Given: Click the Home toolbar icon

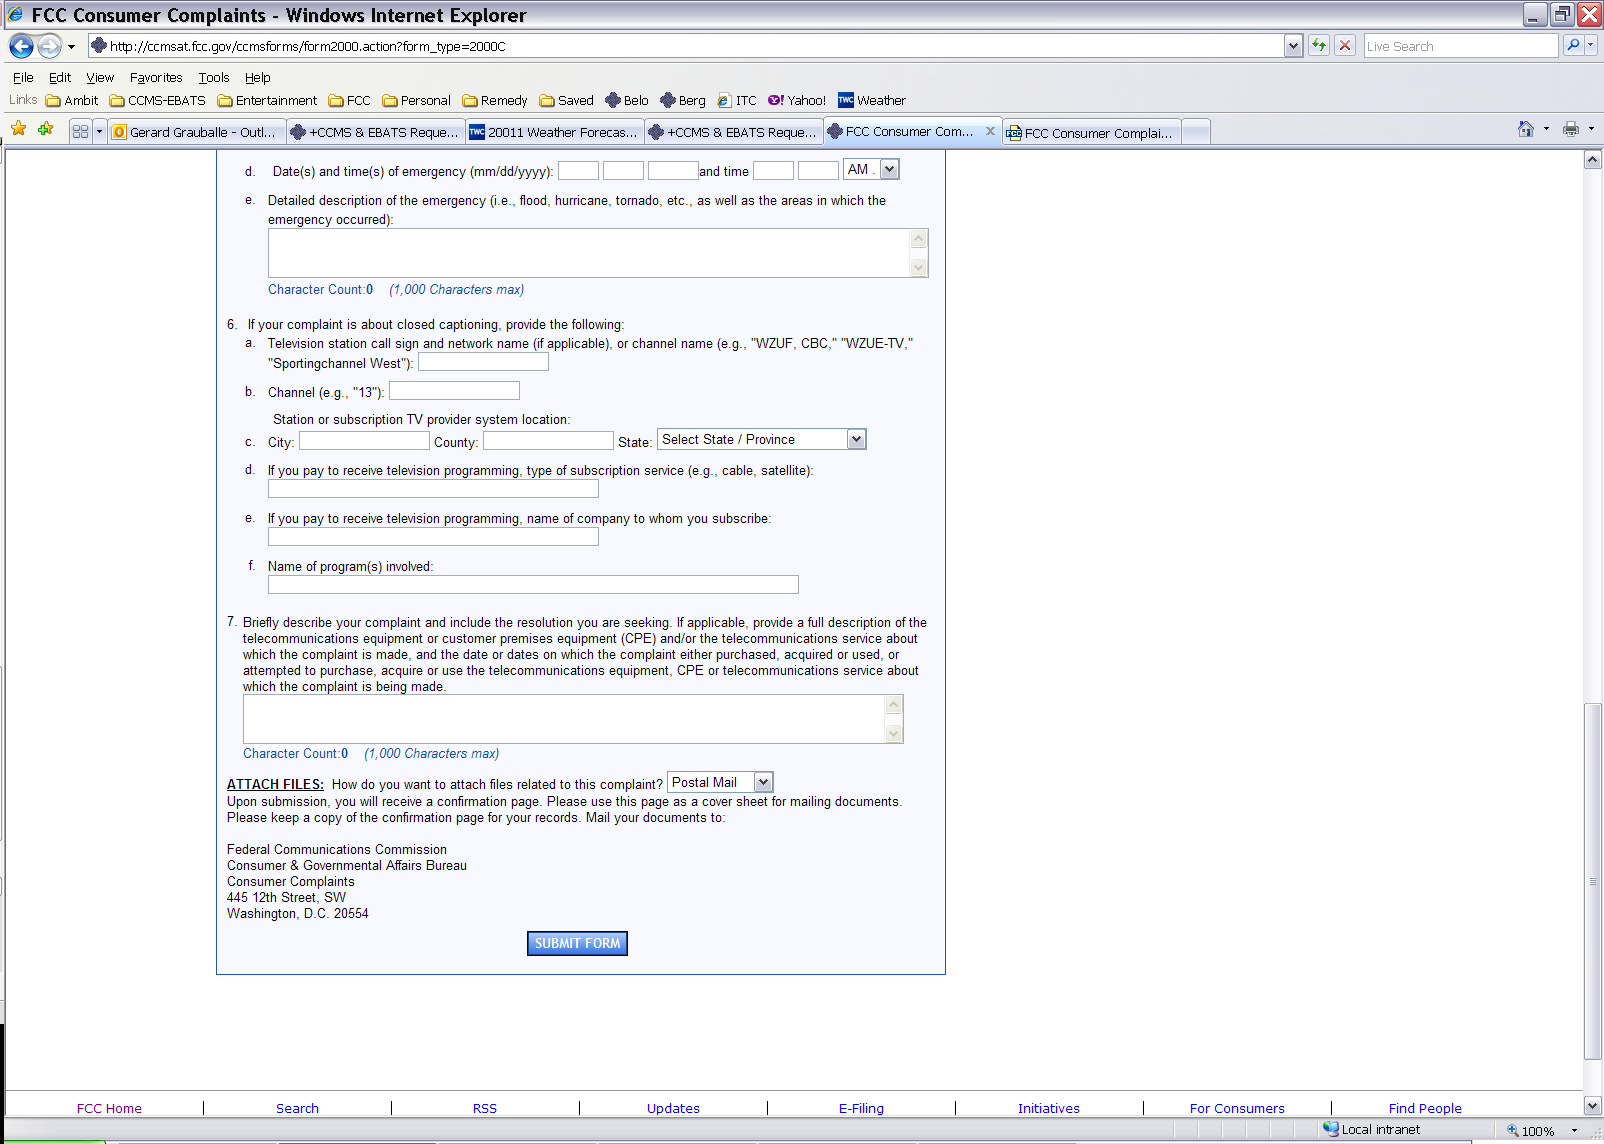Looking at the screenshot, I should [x=1525, y=129].
